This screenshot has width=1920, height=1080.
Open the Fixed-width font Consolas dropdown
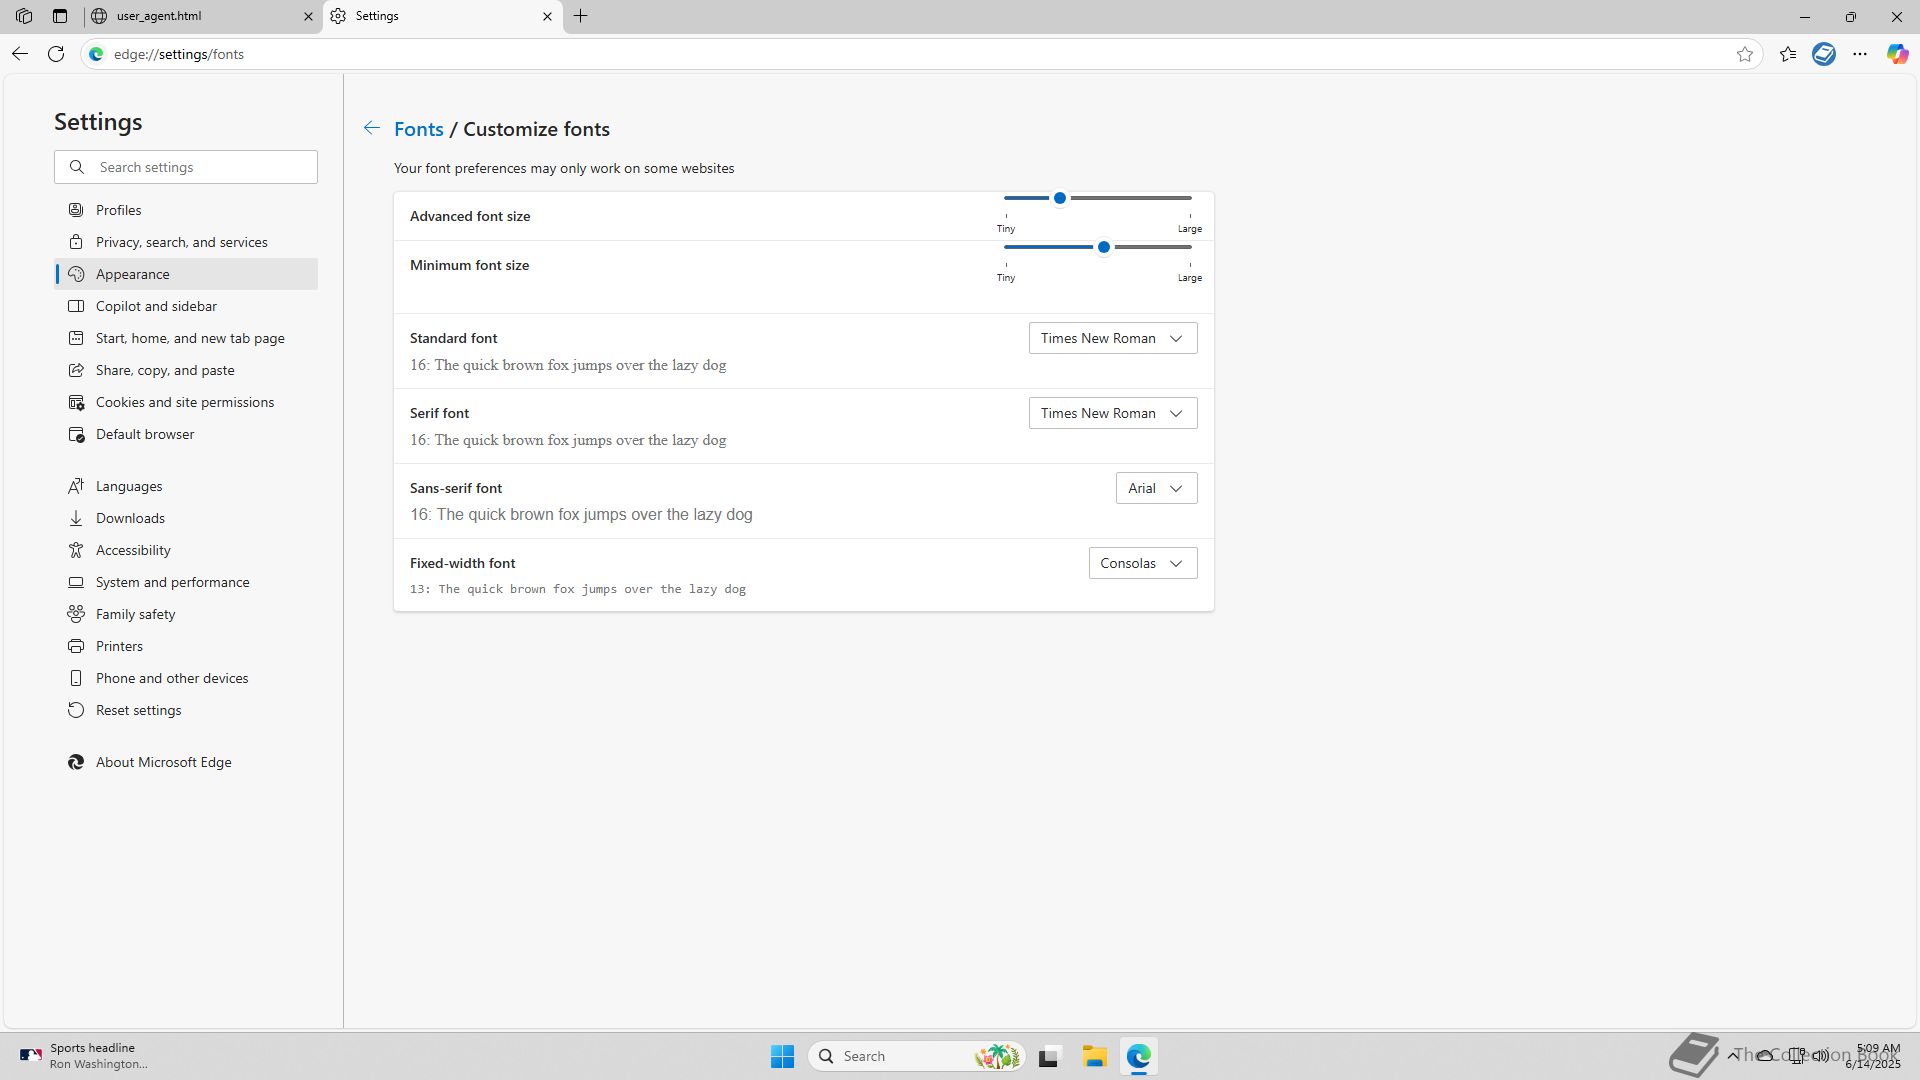(1142, 563)
